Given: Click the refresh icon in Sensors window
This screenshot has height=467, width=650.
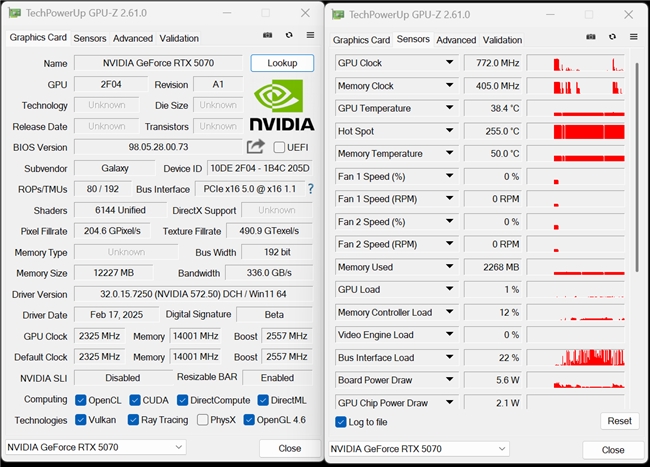Looking at the screenshot, I should pyautogui.click(x=612, y=39).
